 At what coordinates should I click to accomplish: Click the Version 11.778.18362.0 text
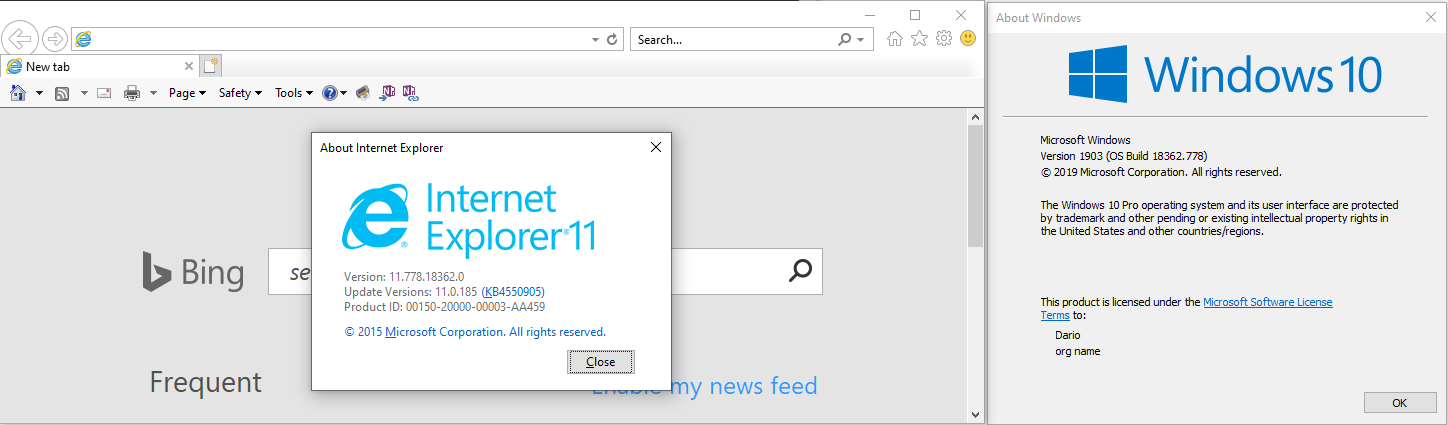point(404,277)
